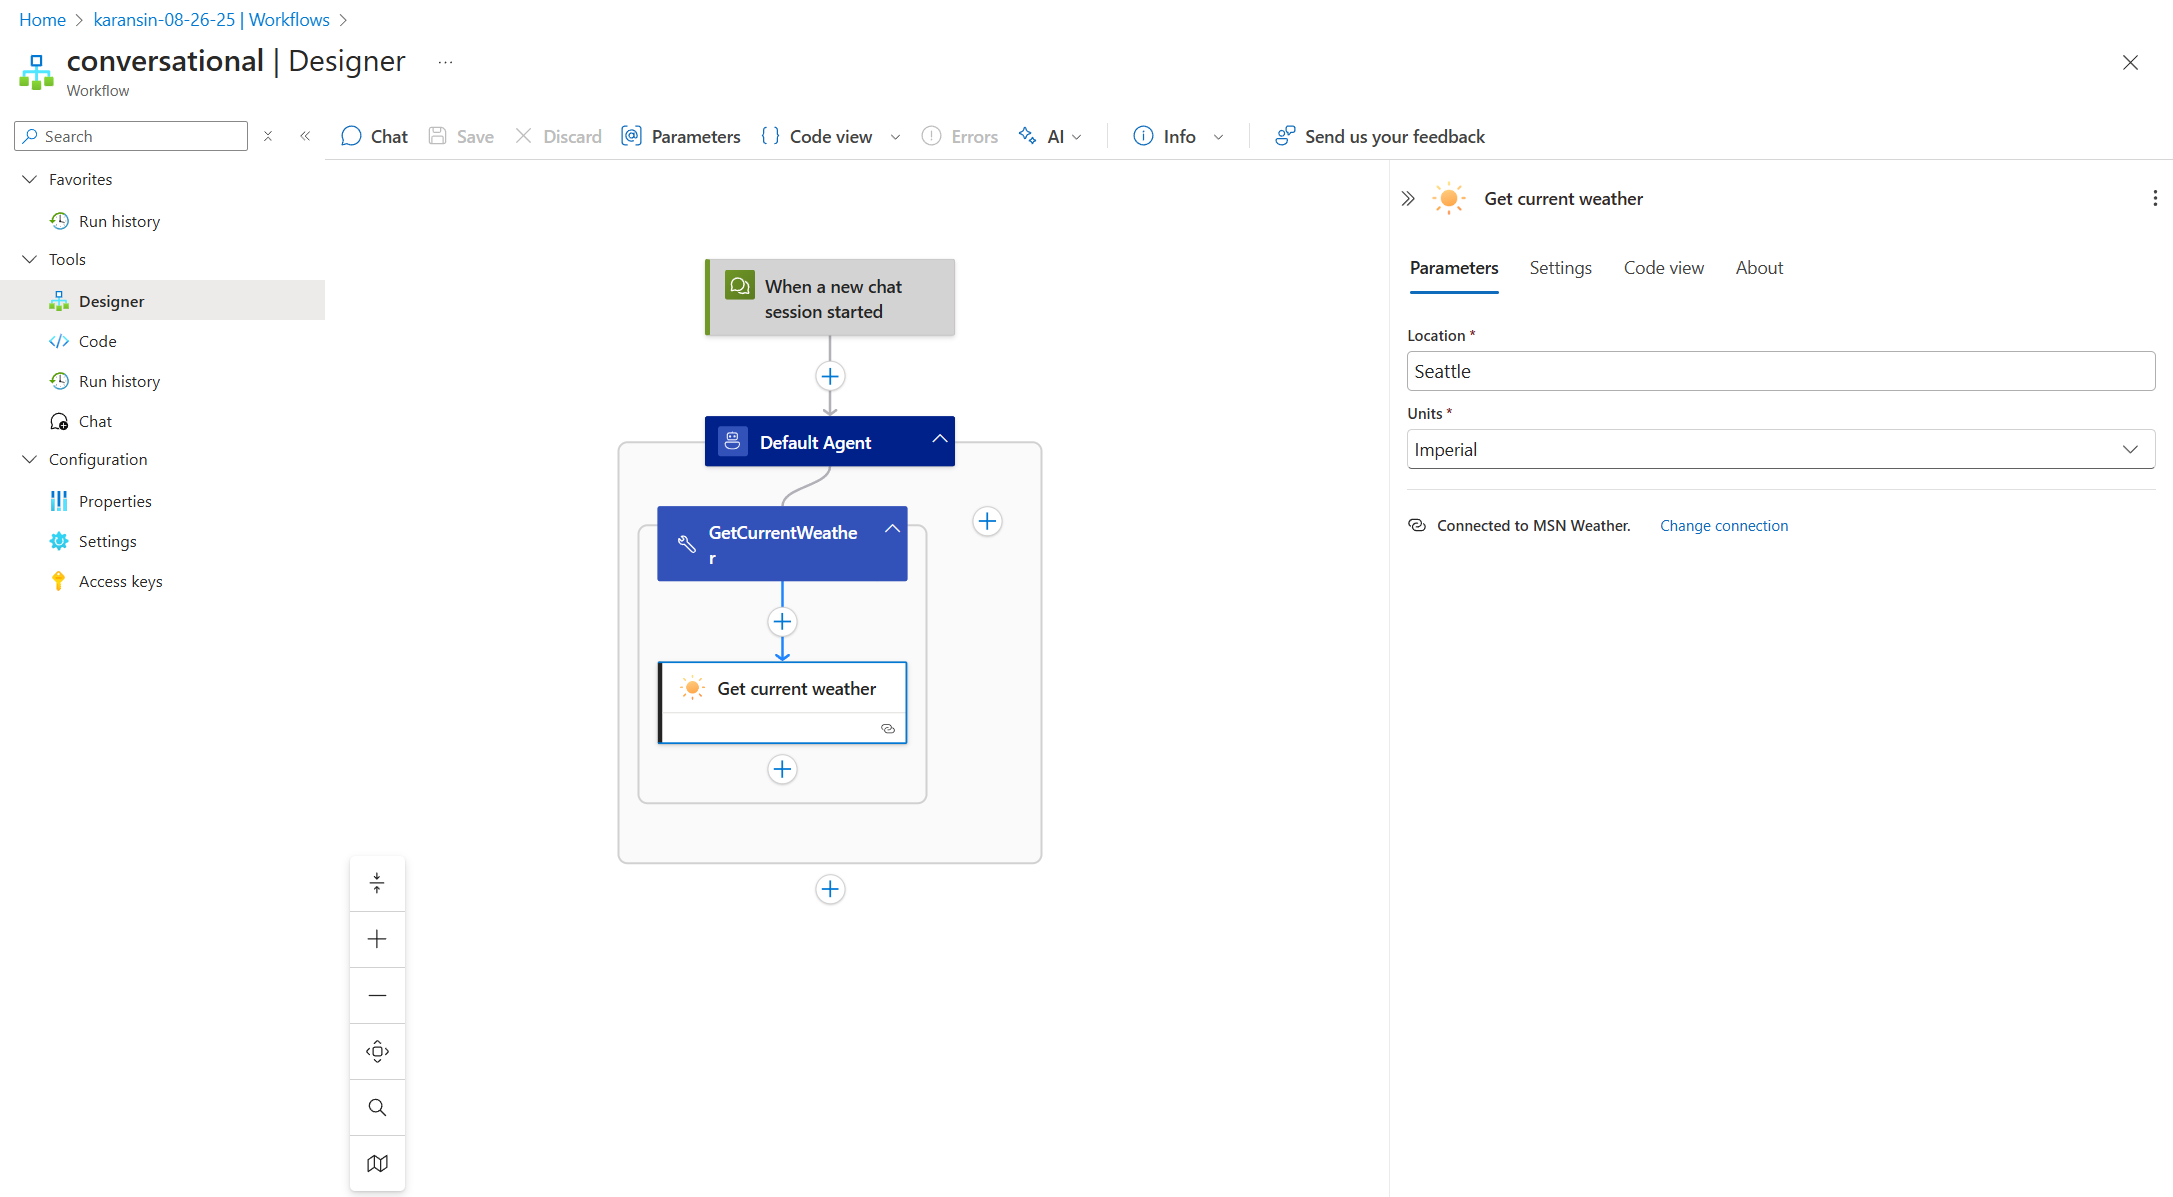Collapse the left navigation sidebar

coord(305,136)
